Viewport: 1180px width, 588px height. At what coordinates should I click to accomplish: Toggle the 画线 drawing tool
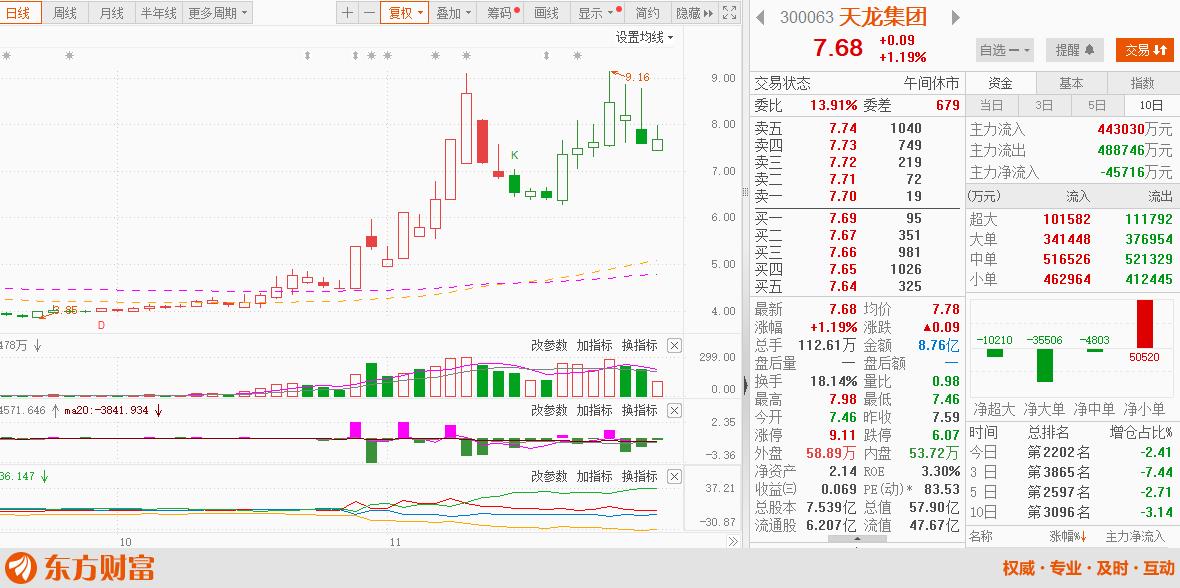pos(546,13)
